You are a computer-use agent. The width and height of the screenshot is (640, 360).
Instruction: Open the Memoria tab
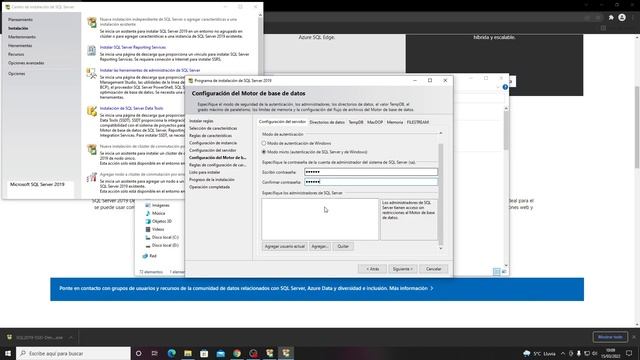click(395, 122)
